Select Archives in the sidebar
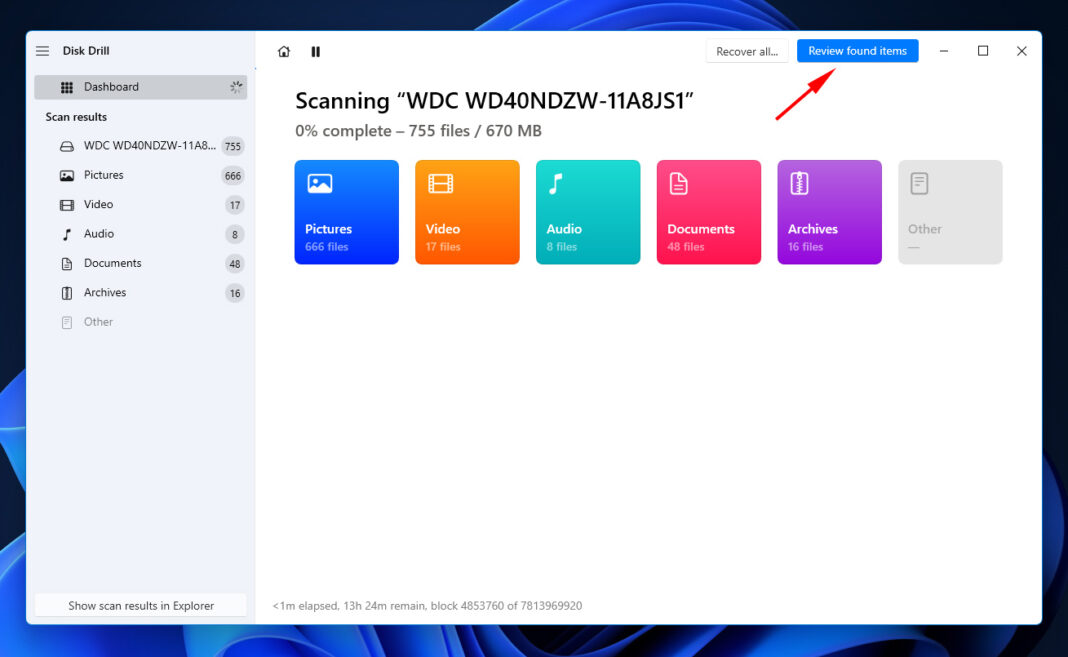 point(105,293)
